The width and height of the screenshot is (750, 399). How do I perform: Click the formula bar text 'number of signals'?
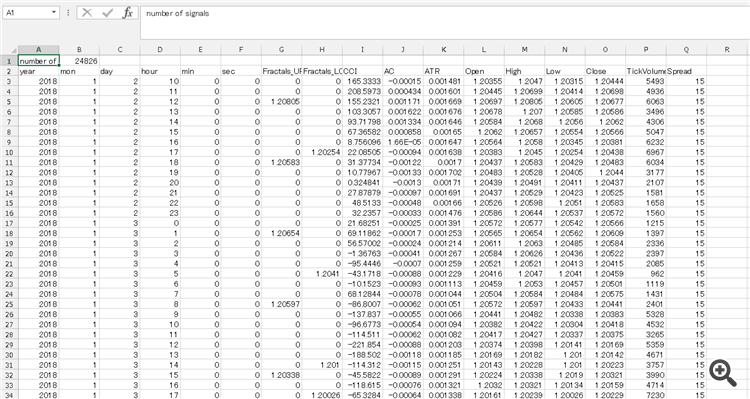tap(177, 13)
